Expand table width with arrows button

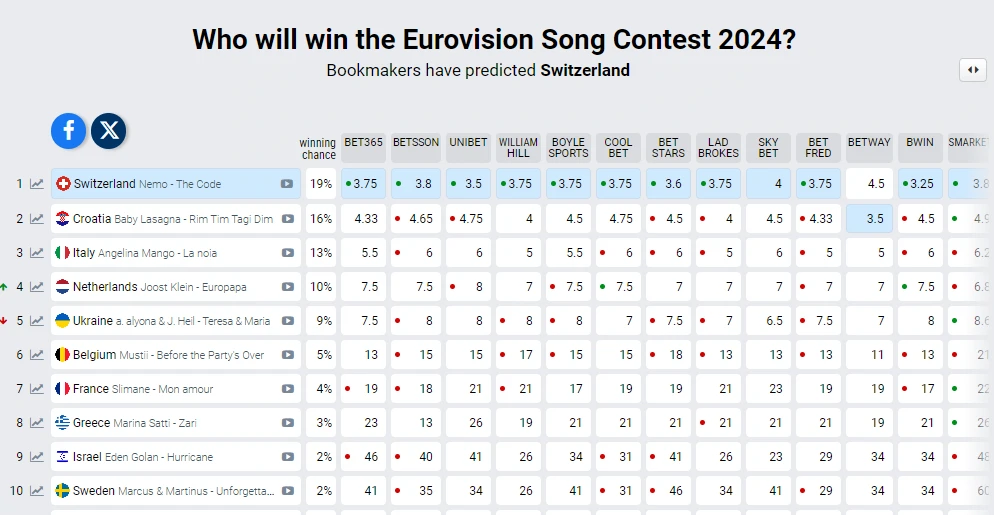tap(973, 70)
